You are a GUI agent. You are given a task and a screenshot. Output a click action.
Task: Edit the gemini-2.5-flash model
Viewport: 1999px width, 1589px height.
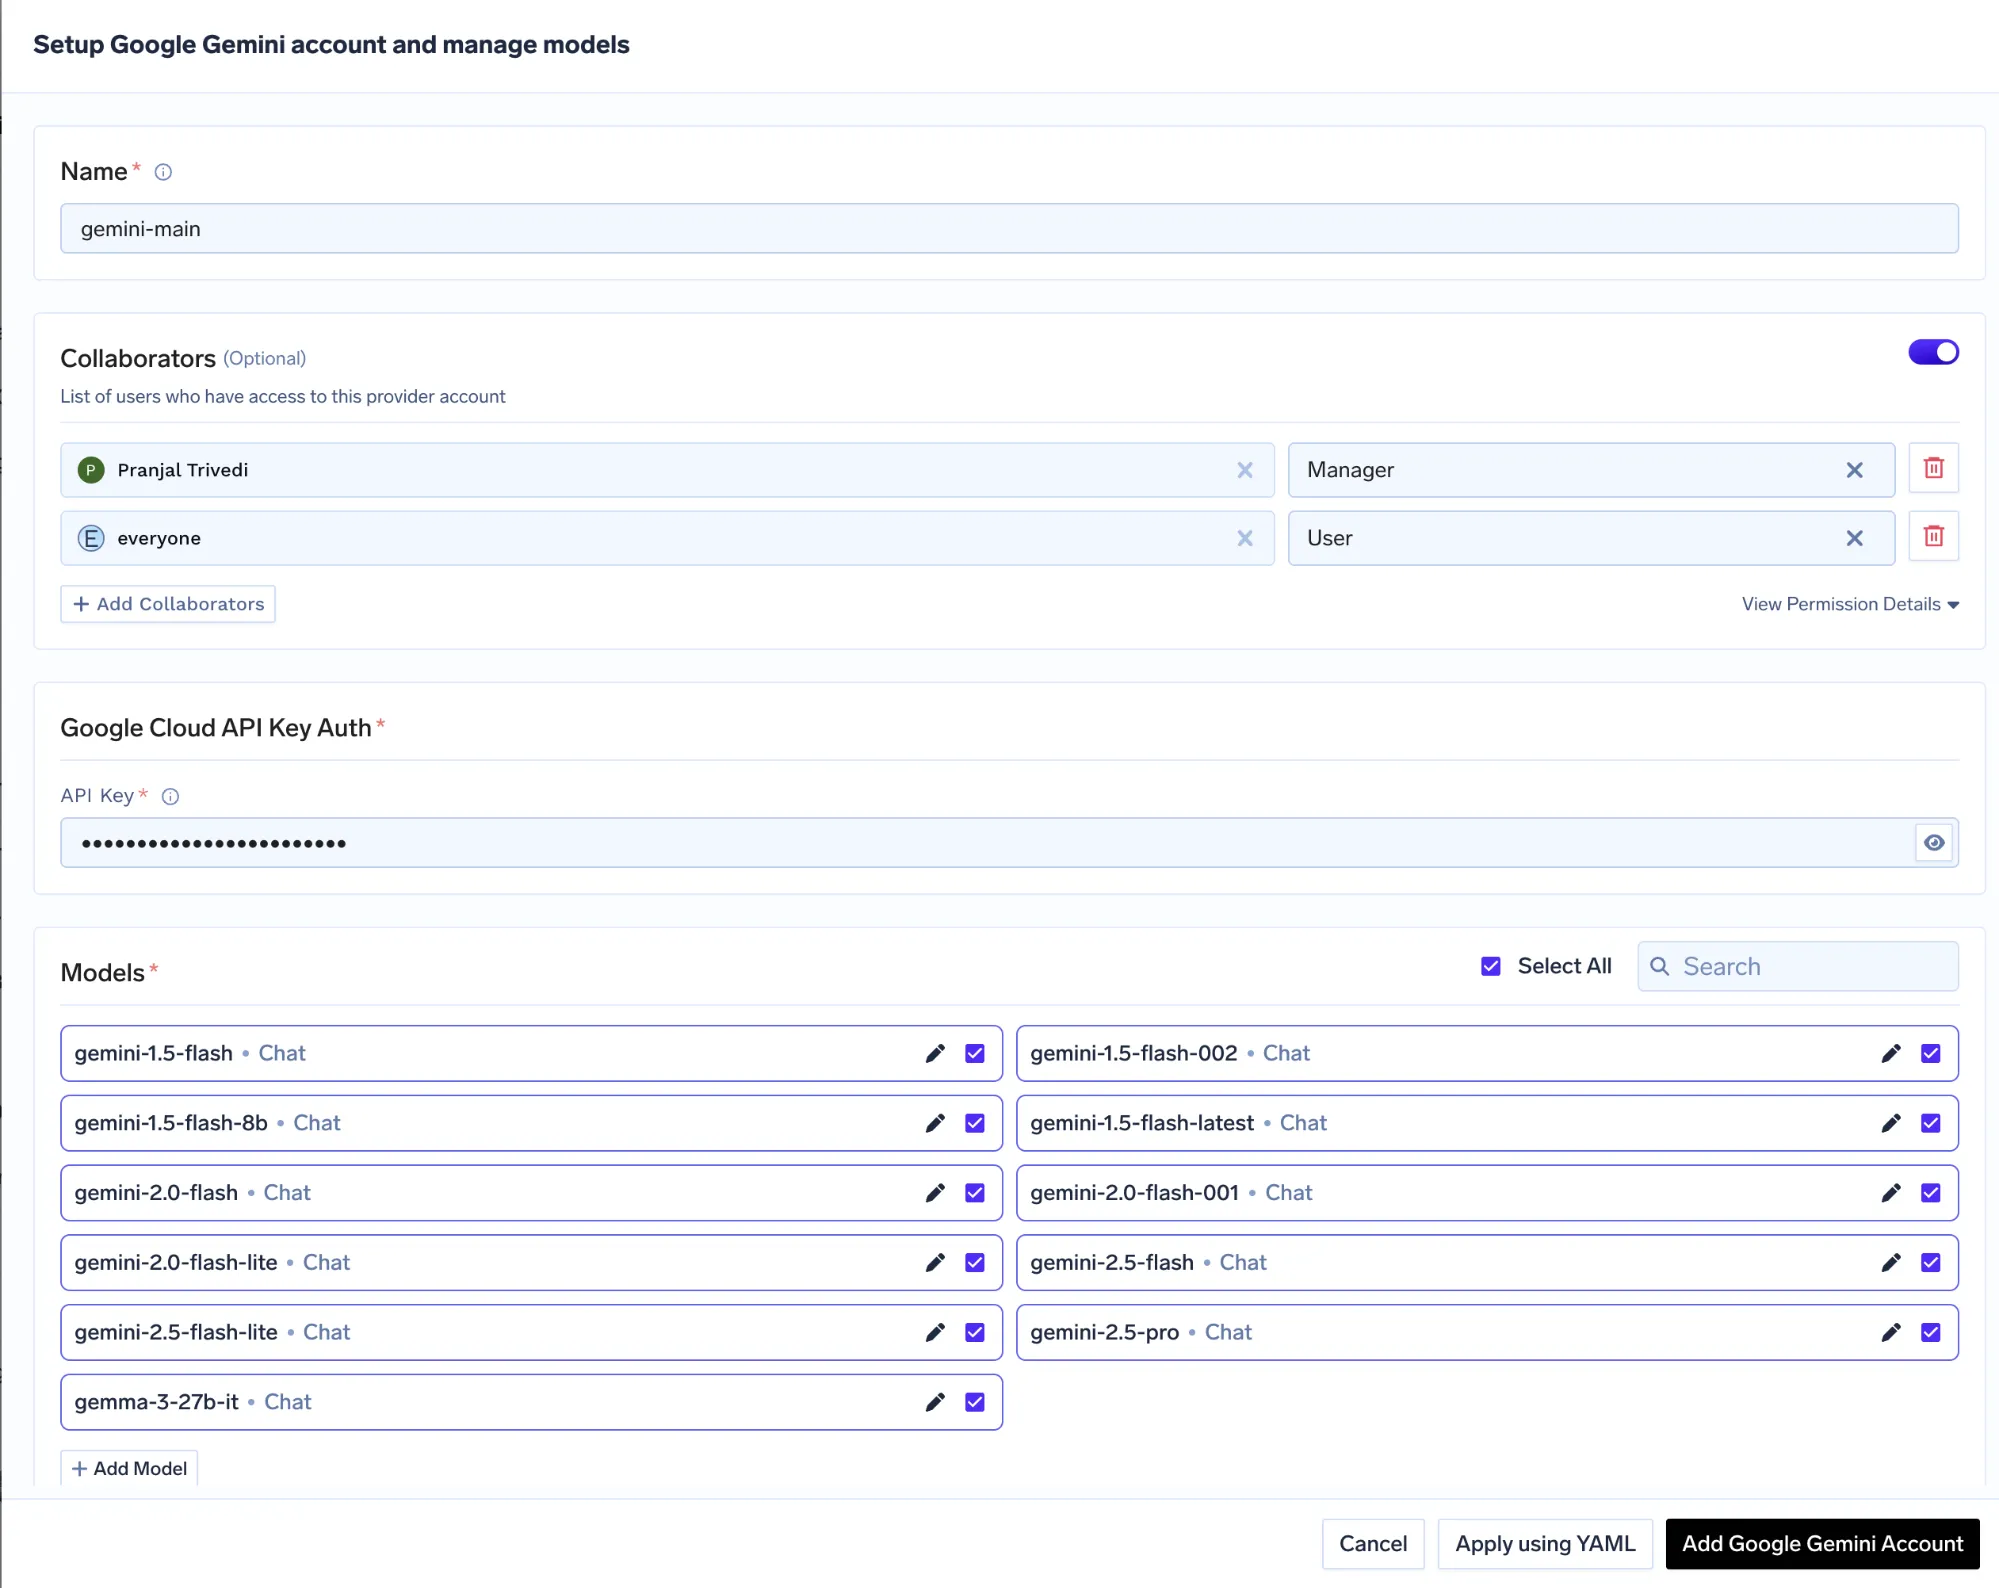(1891, 1262)
